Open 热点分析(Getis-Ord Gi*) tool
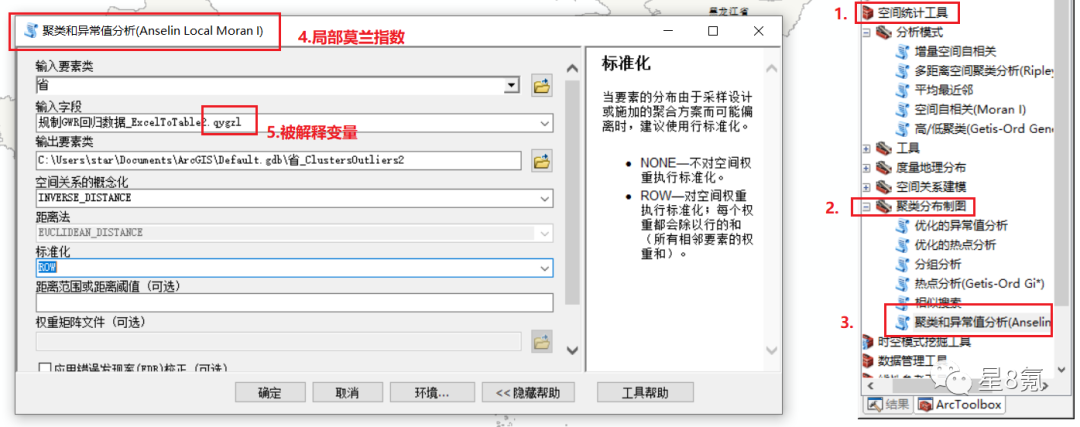The image size is (1080, 427). click(x=979, y=283)
